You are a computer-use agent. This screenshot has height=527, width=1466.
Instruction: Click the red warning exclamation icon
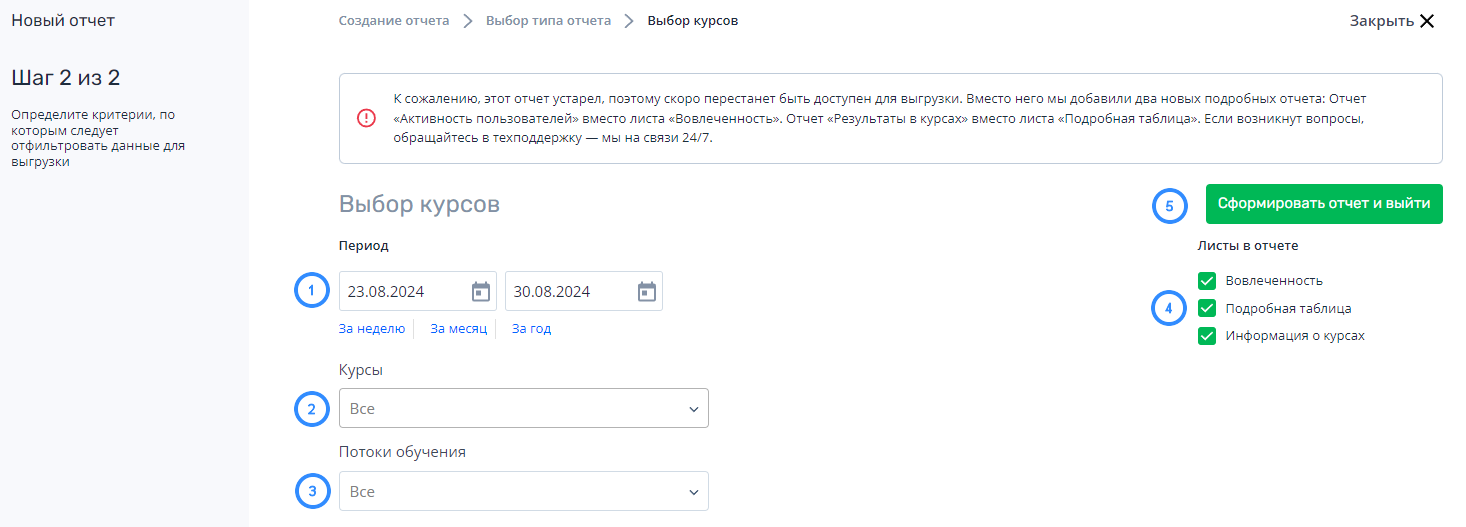coord(366,118)
